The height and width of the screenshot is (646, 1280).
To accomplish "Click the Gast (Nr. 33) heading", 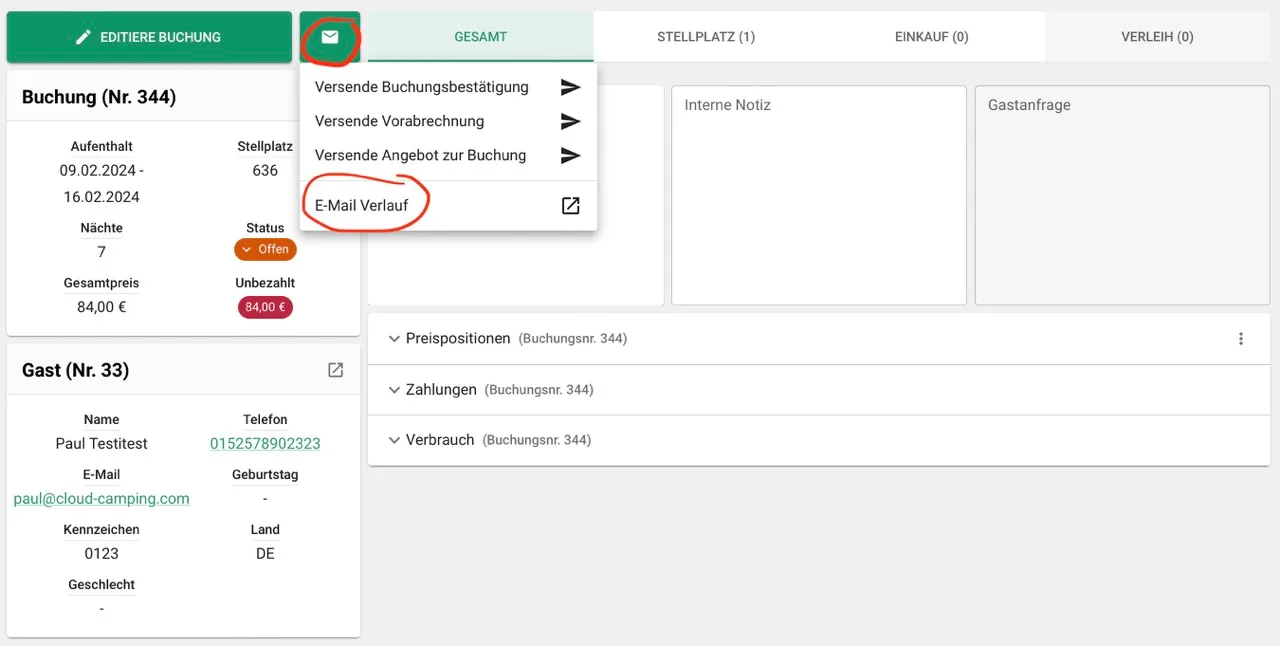I will [x=75, y=370].
